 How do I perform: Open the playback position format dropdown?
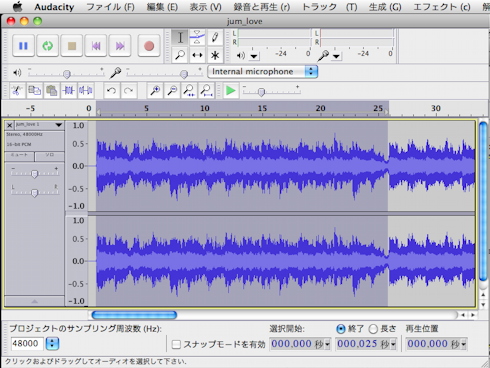(x=463, y=344)
